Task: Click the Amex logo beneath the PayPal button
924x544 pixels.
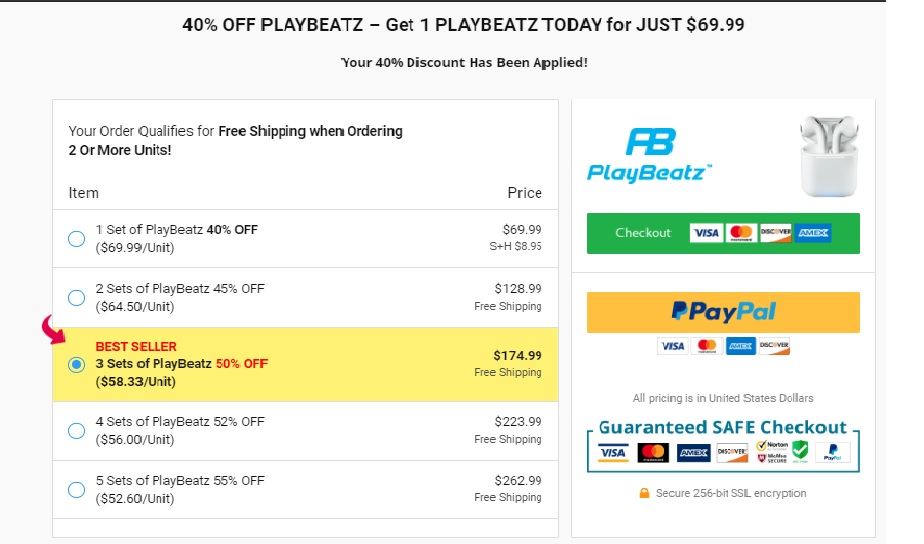Action: tap(740, 346)
